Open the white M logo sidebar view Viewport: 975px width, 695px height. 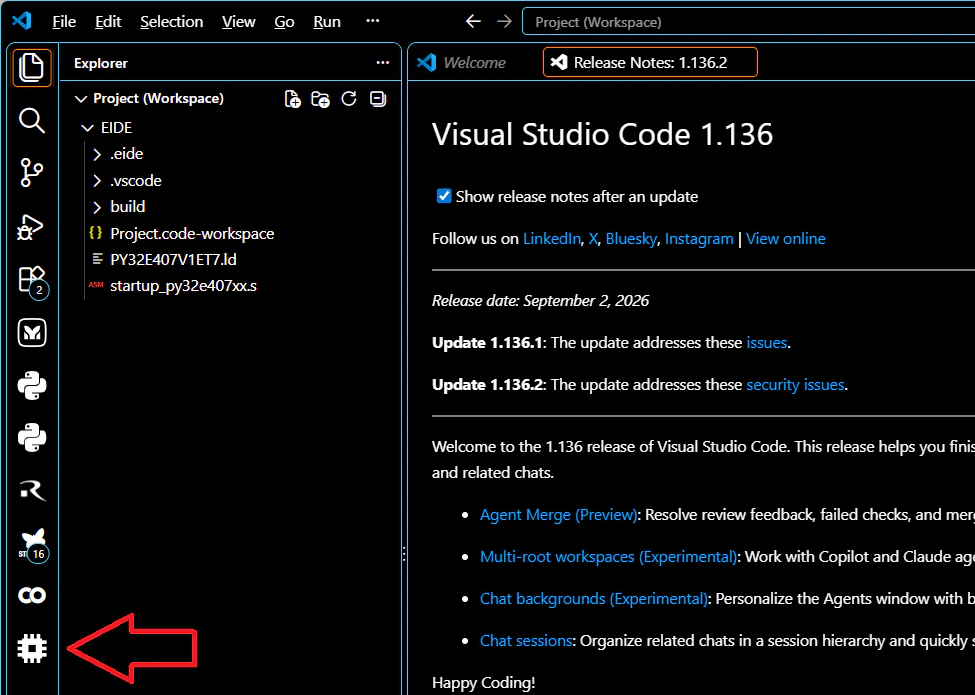[32, 333]
